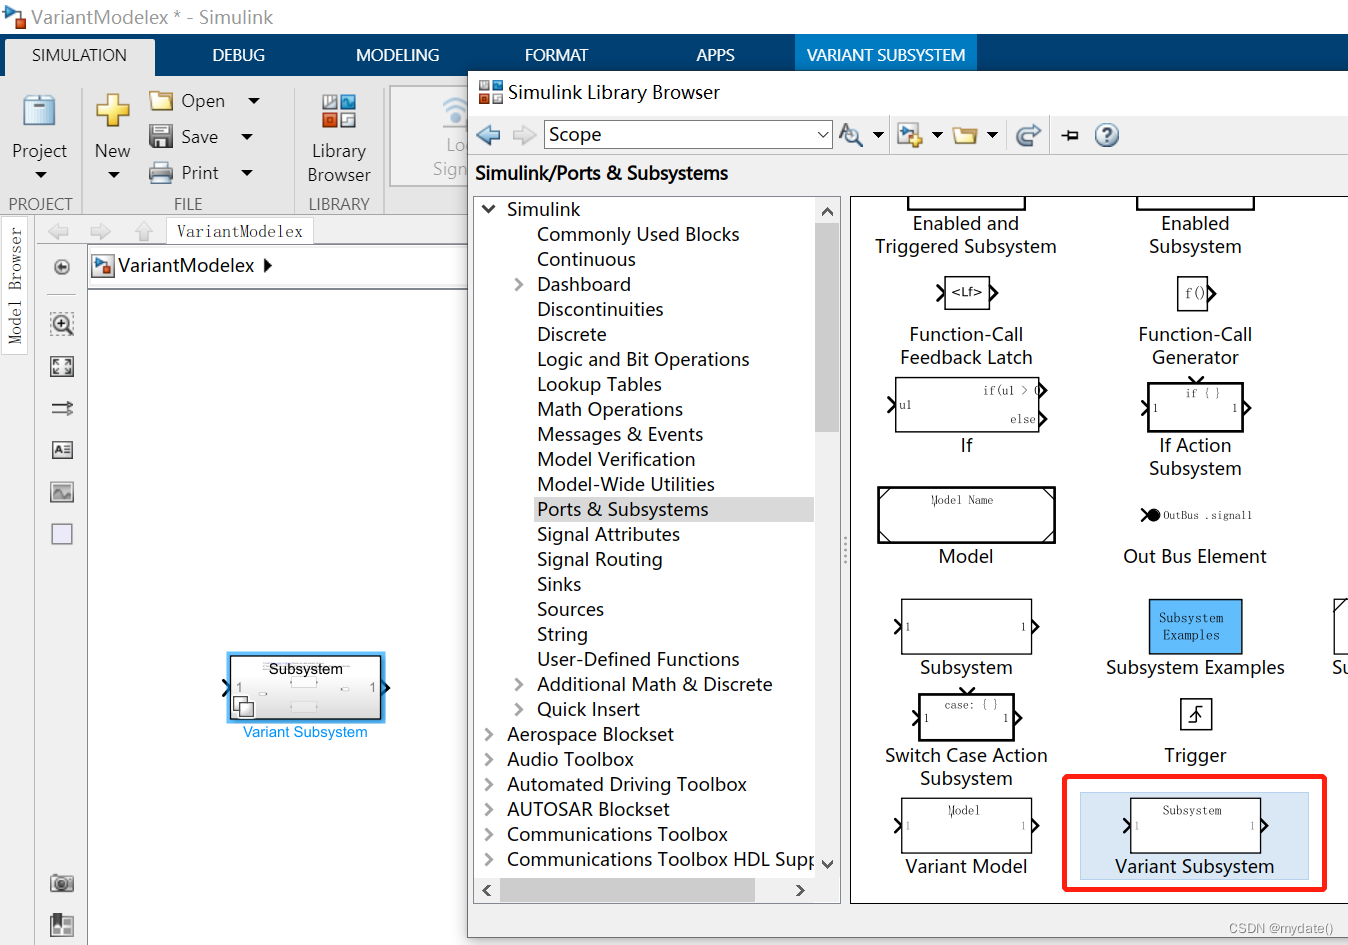Select the VariantModelex canvas tab
The width and height of the screenshot is (1348, 945).
pos(240,231)
